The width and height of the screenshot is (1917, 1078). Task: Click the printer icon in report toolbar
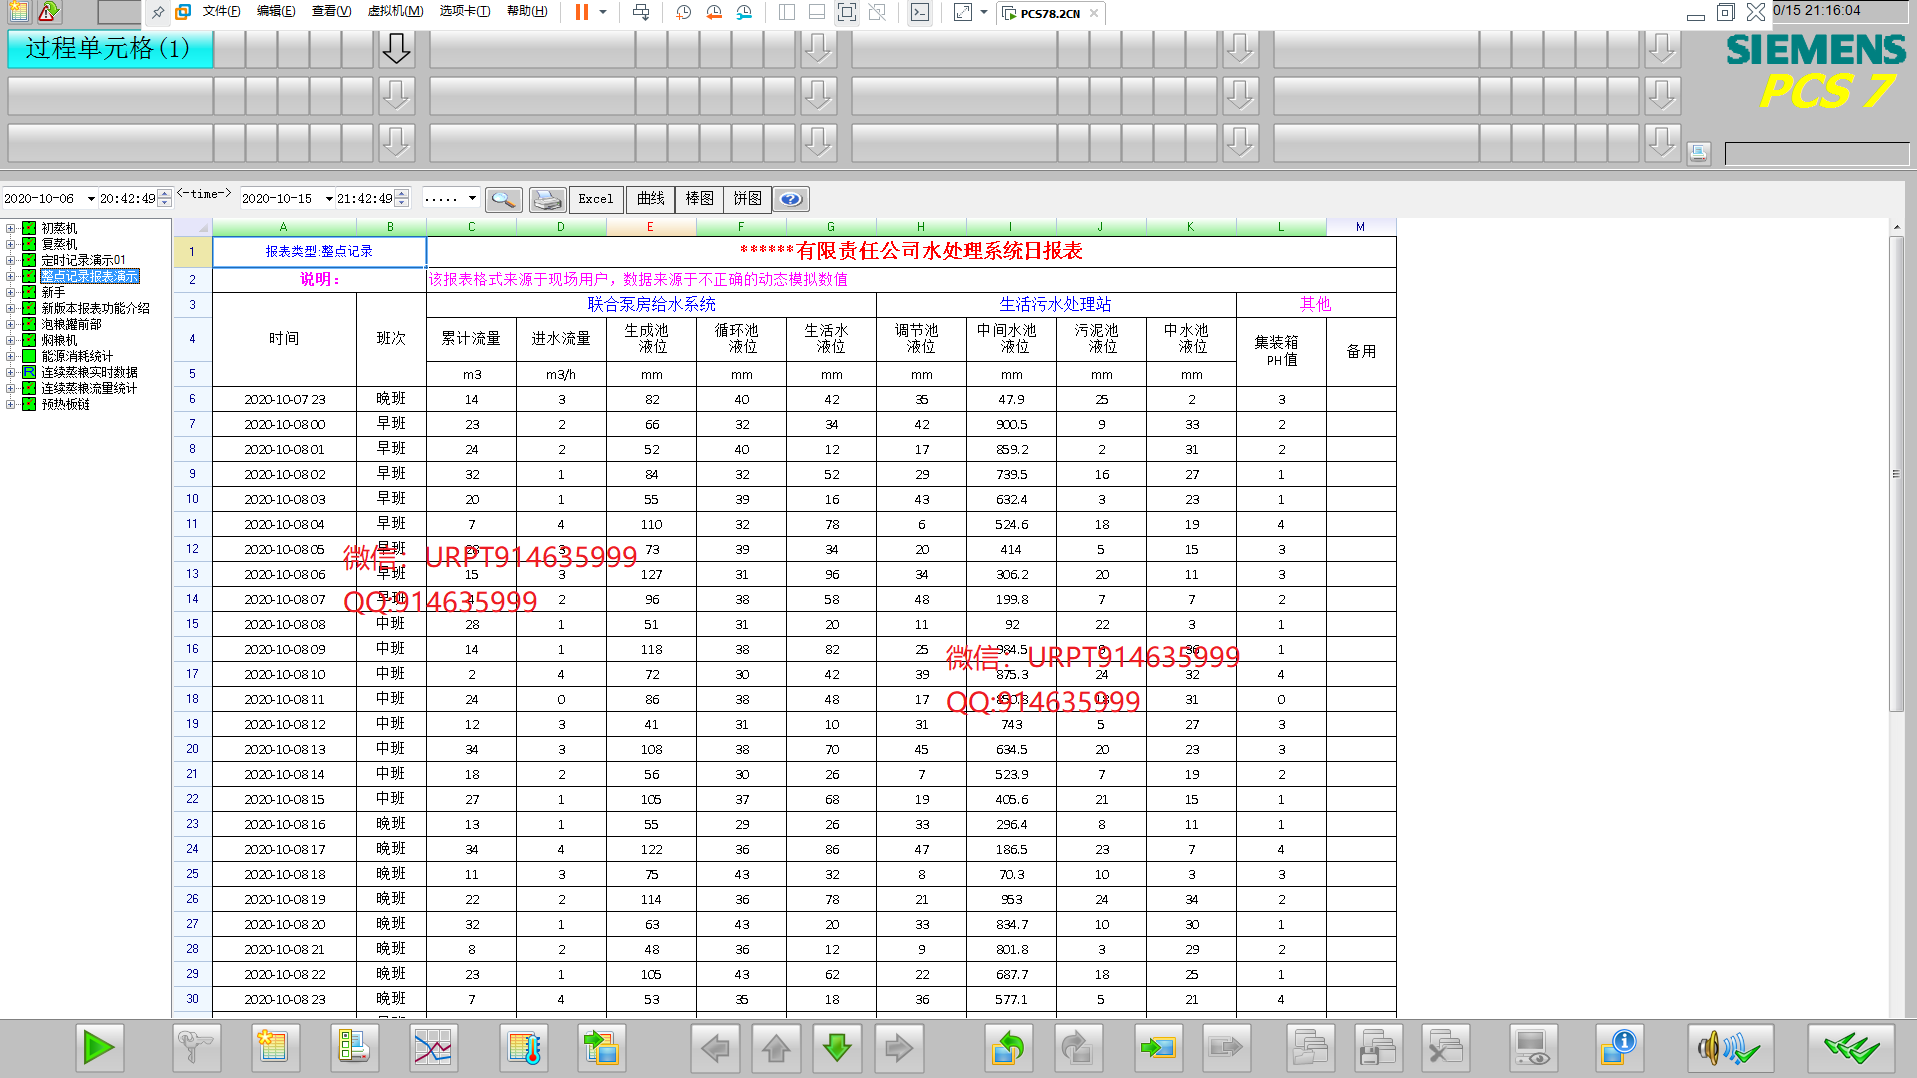point(547,199)
